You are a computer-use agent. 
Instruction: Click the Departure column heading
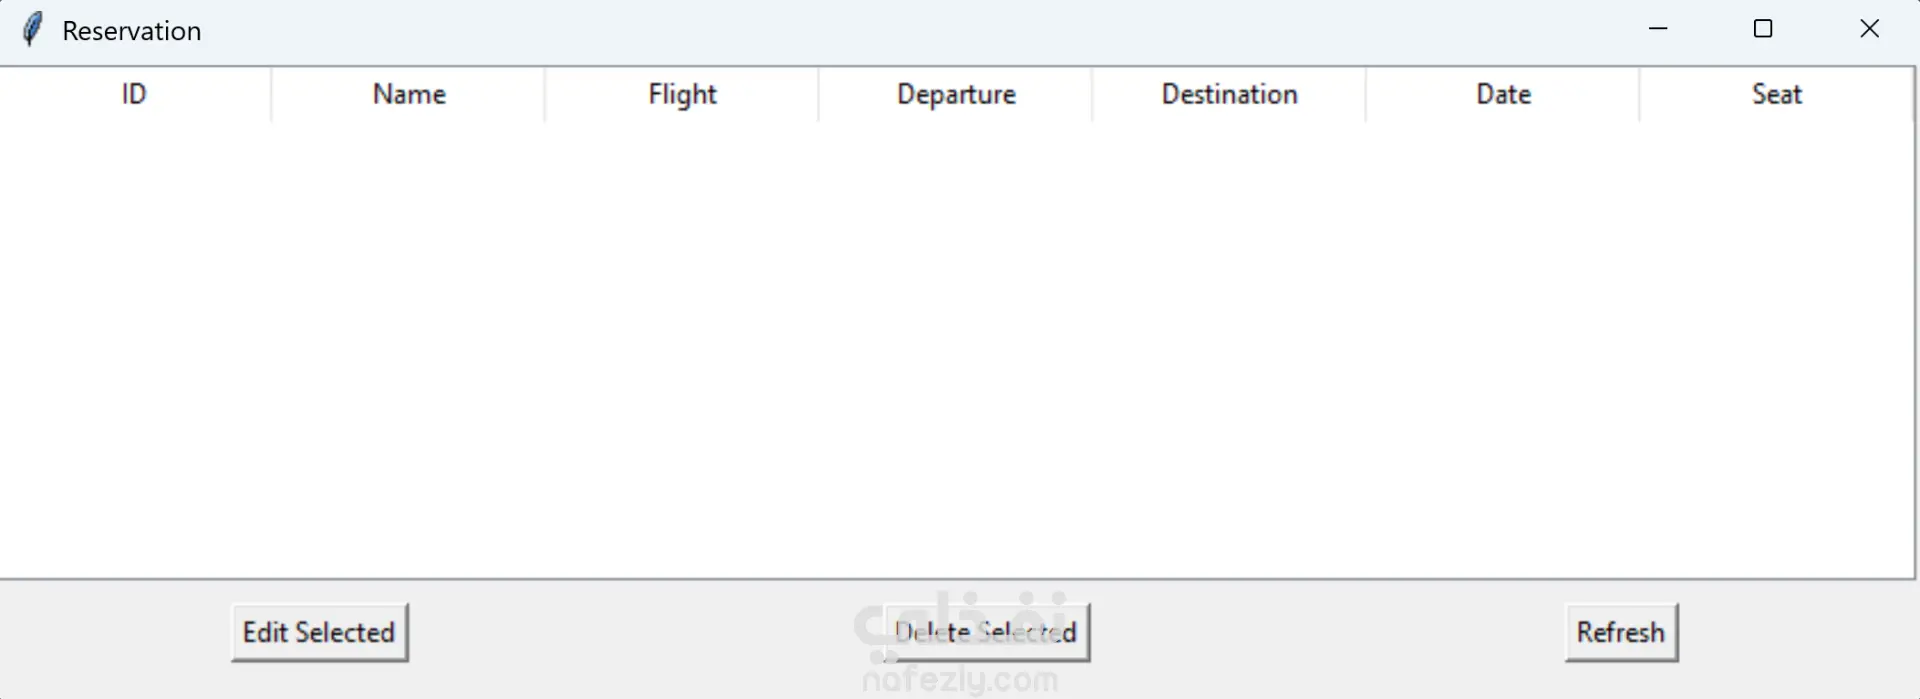(956, 94)
